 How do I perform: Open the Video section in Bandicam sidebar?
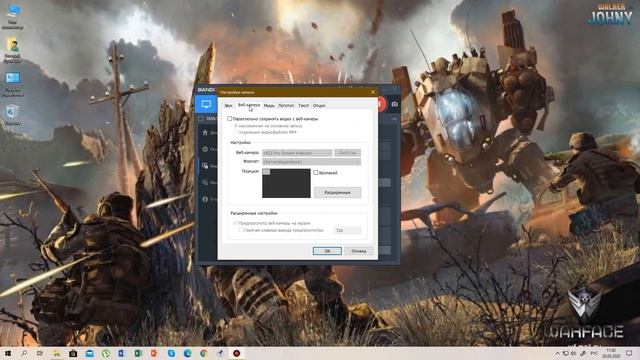point(205,166)
